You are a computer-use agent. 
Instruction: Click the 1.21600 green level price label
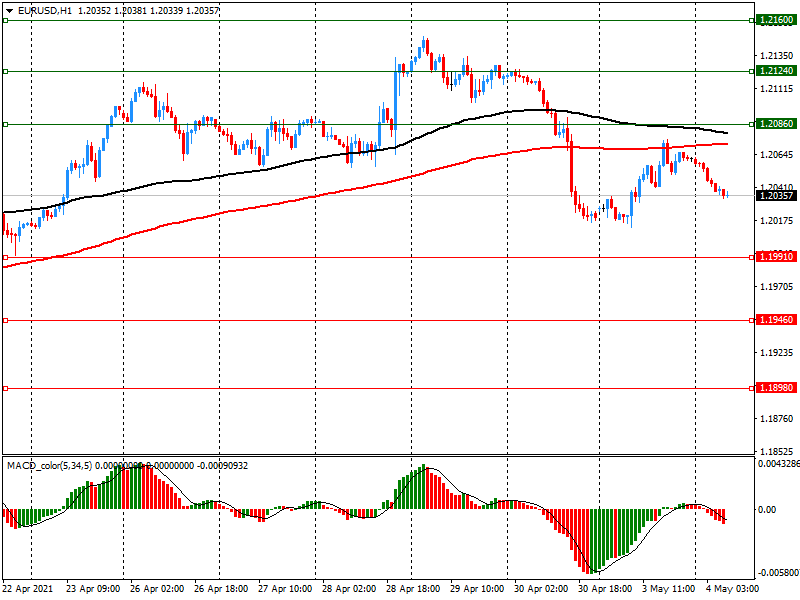coord(776,20)
